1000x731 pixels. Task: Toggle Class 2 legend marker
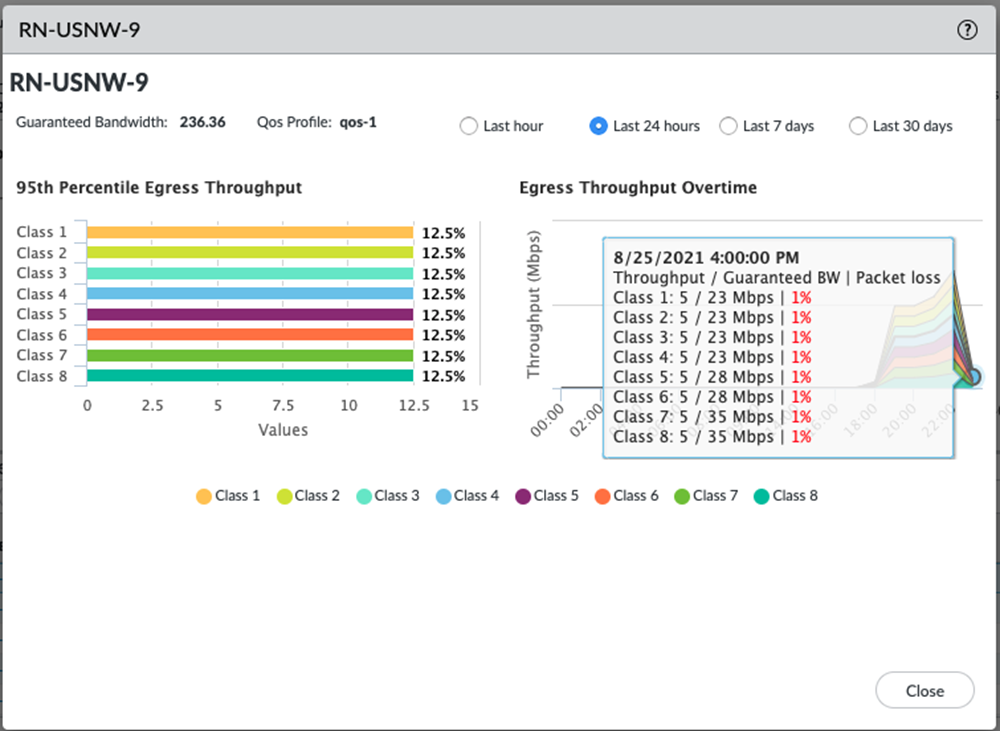[283, 496]
